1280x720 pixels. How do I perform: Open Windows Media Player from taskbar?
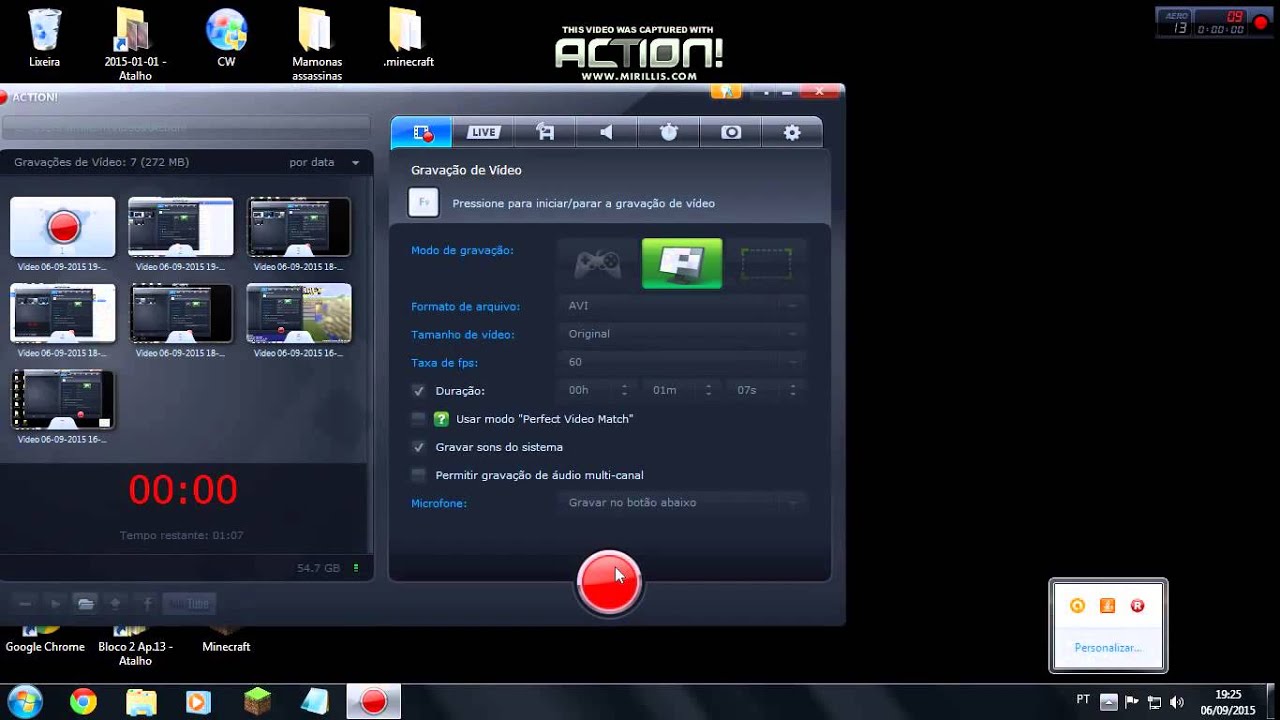(198, 702)
